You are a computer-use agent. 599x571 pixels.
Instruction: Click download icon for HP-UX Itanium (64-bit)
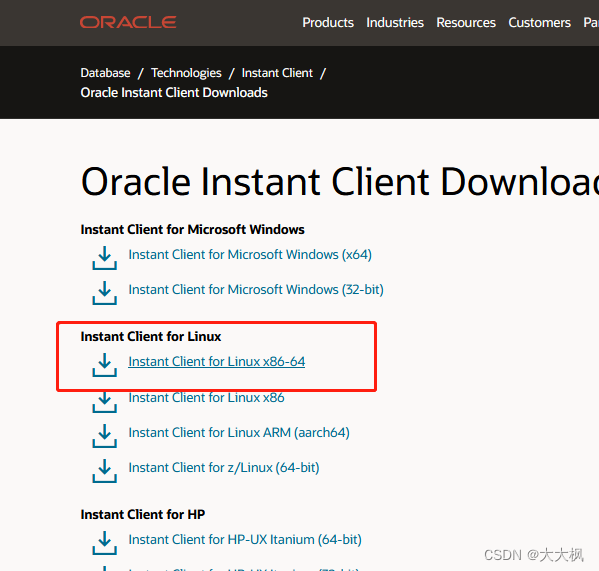coord(104,543)
